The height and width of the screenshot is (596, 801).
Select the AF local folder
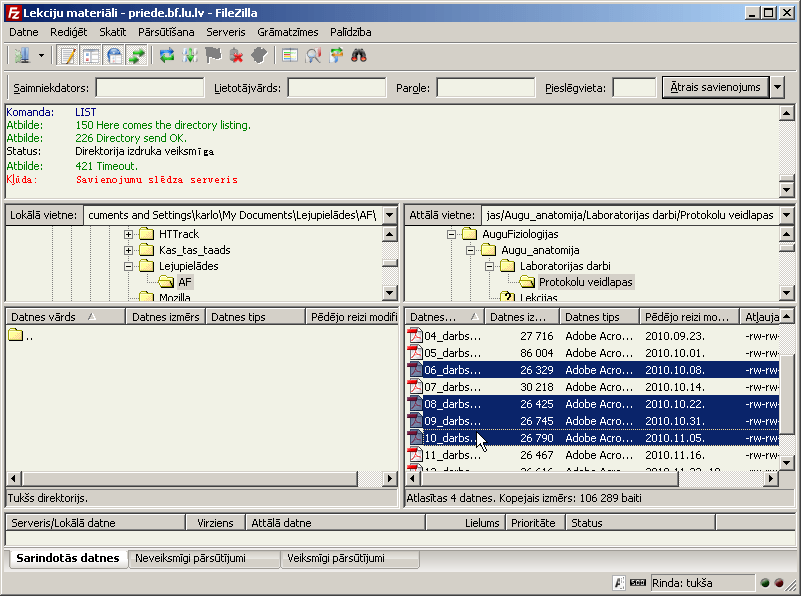coord(184,282)
